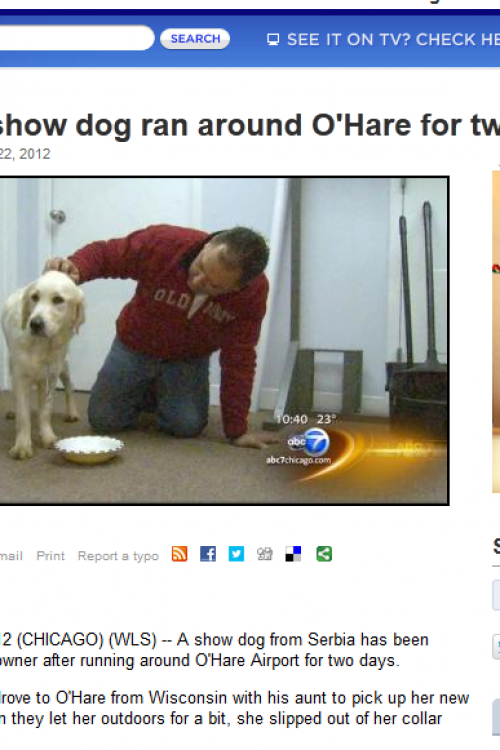The image size is (500, 750).
Task: Click the 'Report a typo' link
Action: (118, 556)
